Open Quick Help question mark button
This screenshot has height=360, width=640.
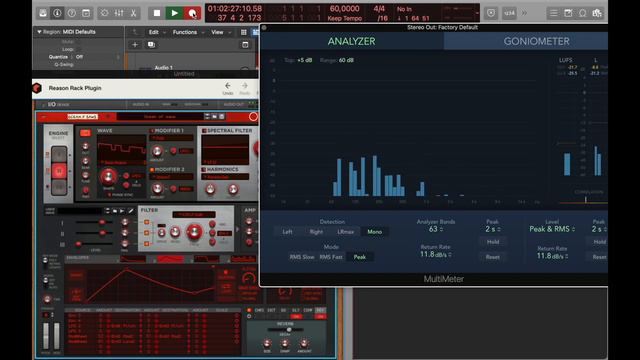(x=71, y=13)
